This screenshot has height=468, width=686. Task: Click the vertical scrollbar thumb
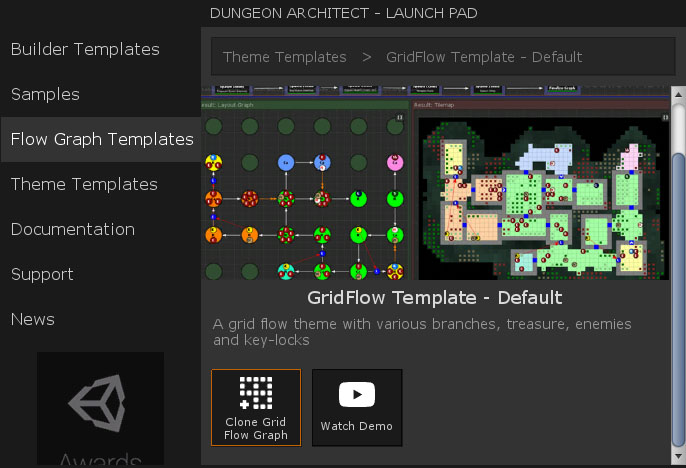click(x=679, y=300)
